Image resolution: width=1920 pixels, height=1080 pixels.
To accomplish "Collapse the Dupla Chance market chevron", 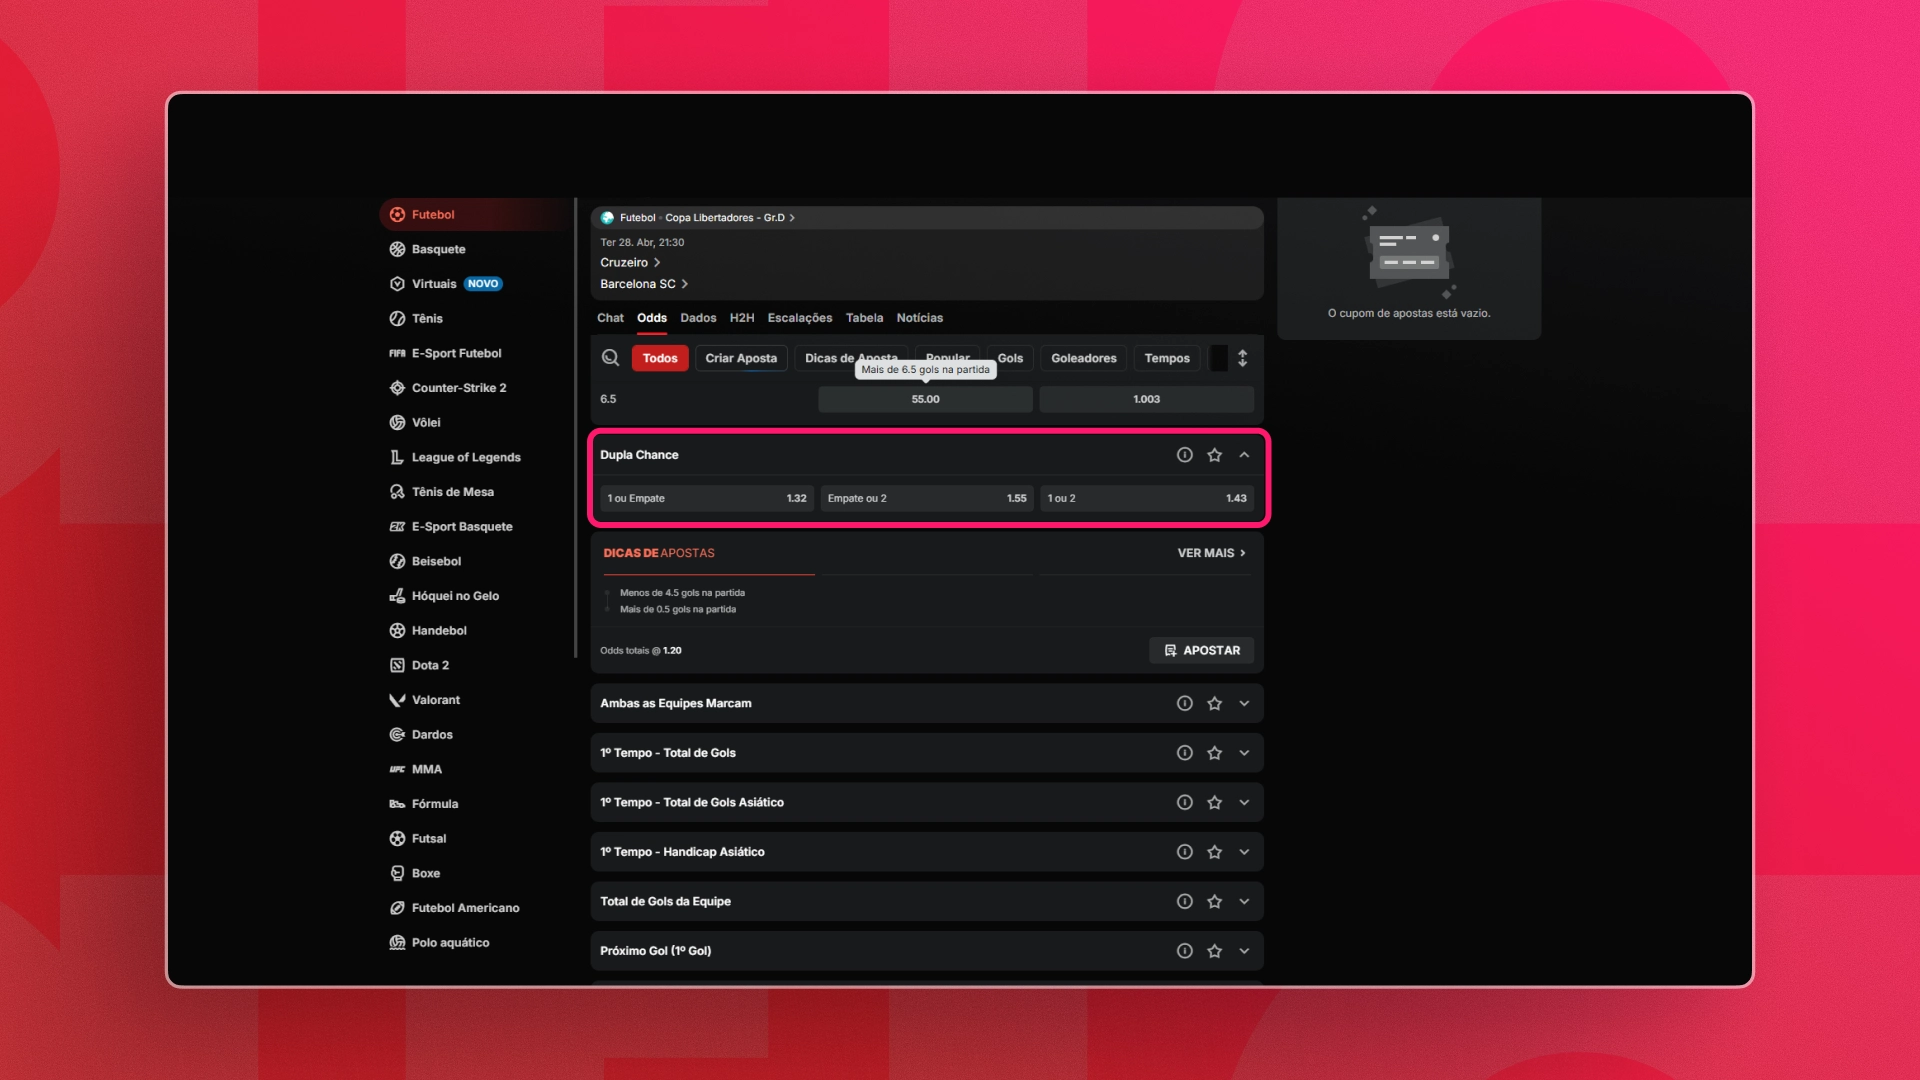I will (x=1245, y=455).
